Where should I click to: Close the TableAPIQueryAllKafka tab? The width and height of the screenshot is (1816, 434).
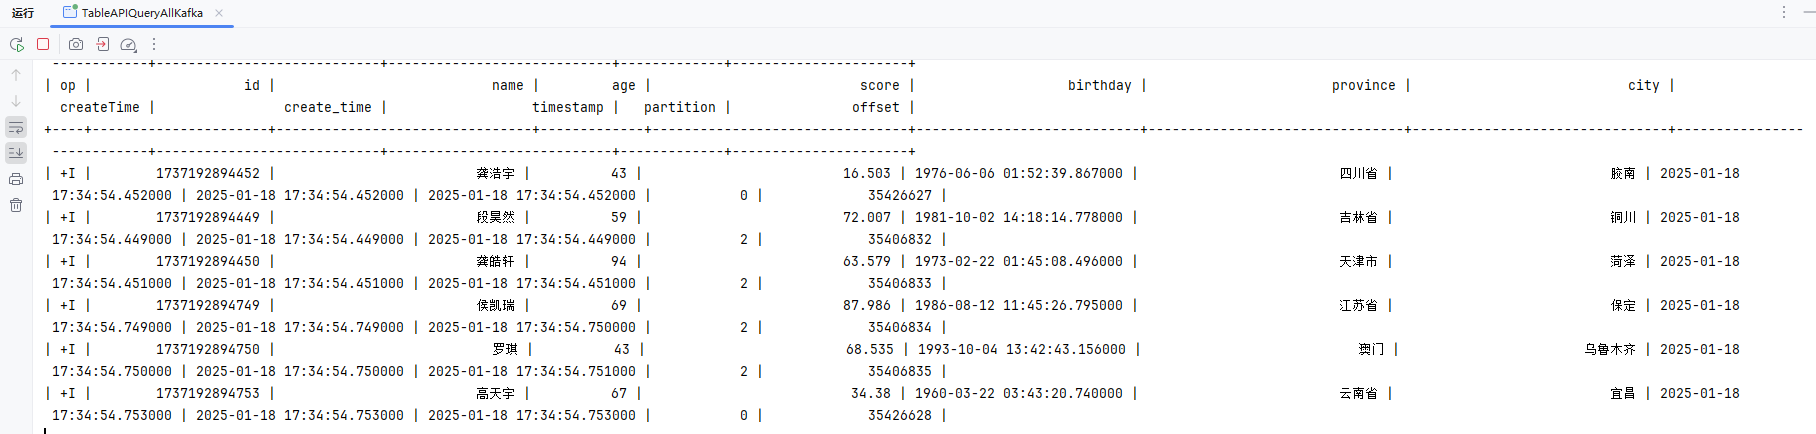click(219, 13)
